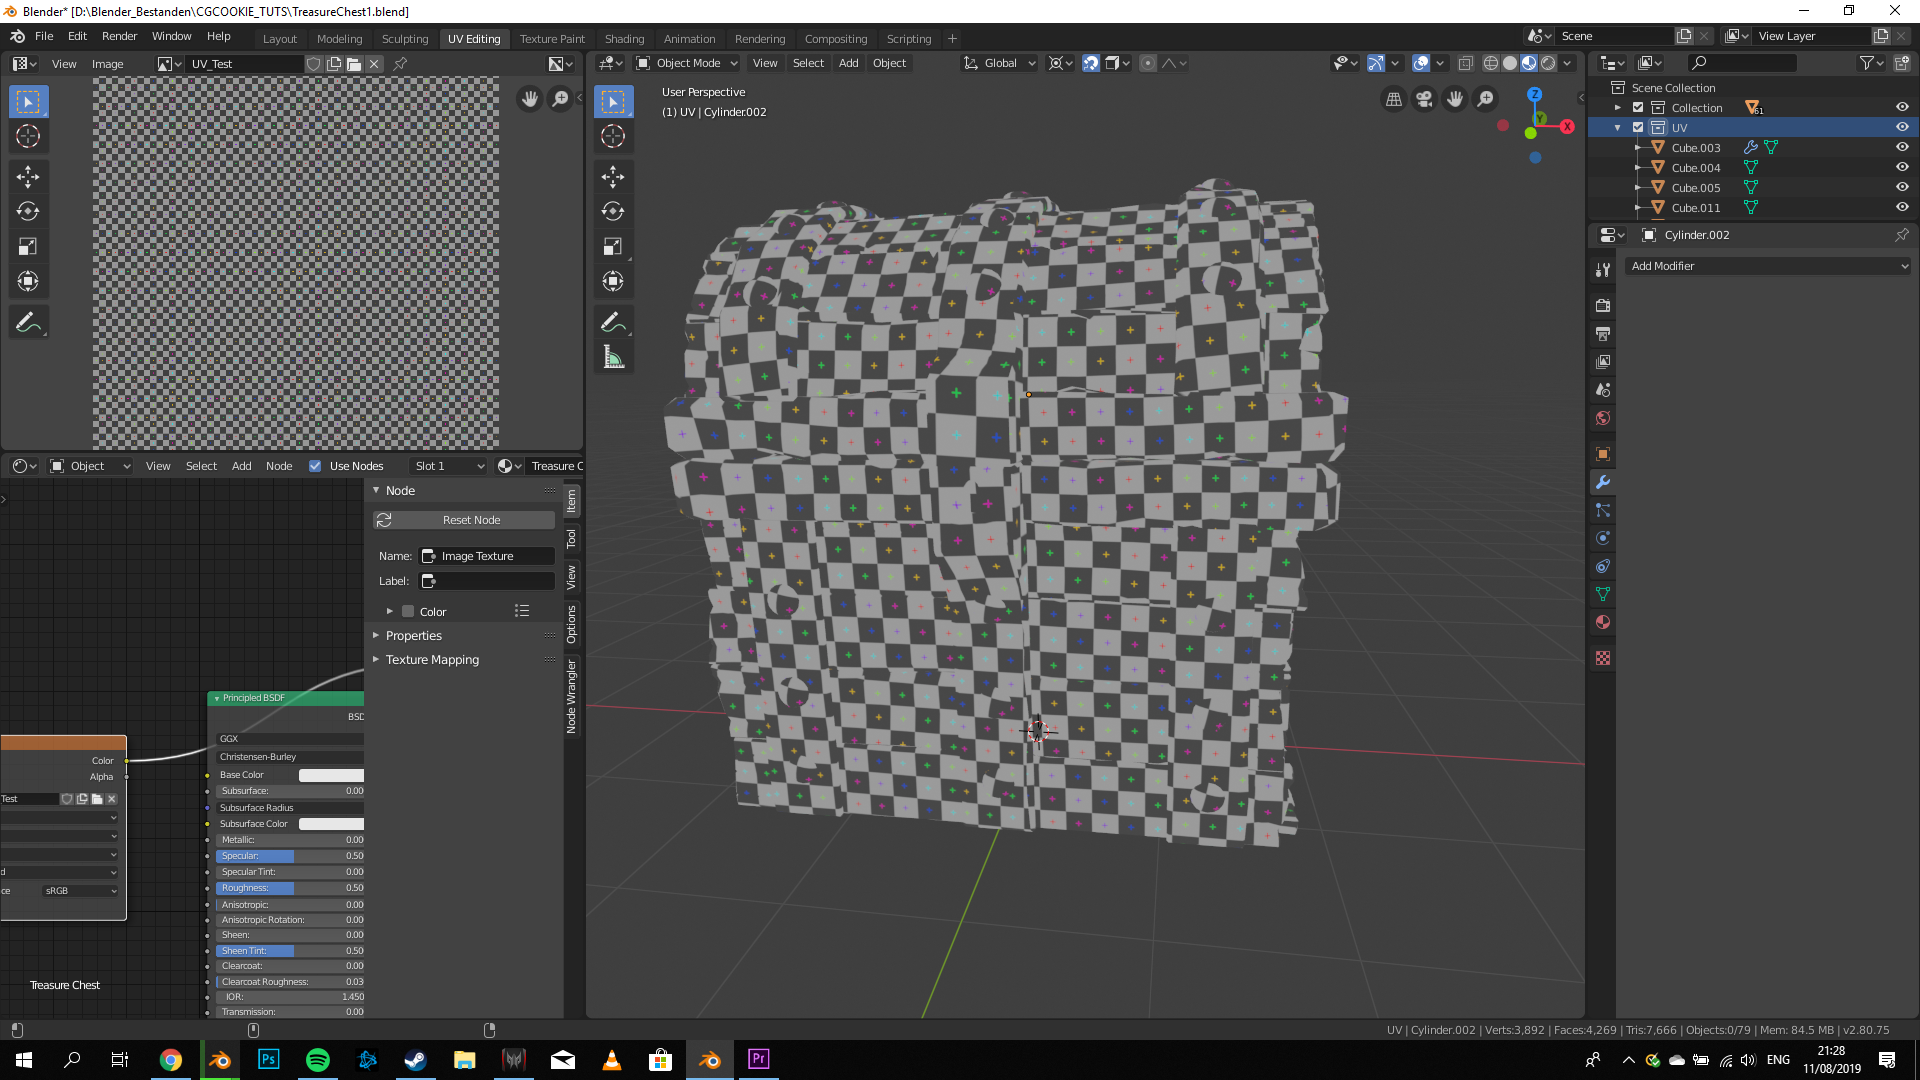Screen dimensions: 1920x1080
Task: Open the Render menu
Action: 119,36
